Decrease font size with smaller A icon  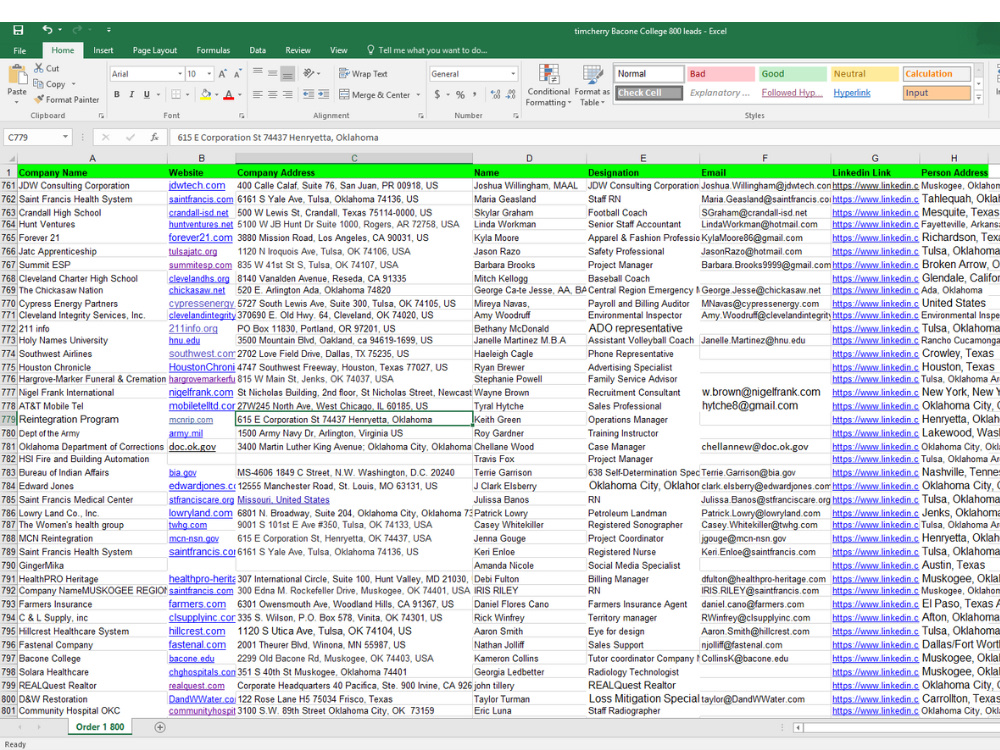tap(238, 74)
